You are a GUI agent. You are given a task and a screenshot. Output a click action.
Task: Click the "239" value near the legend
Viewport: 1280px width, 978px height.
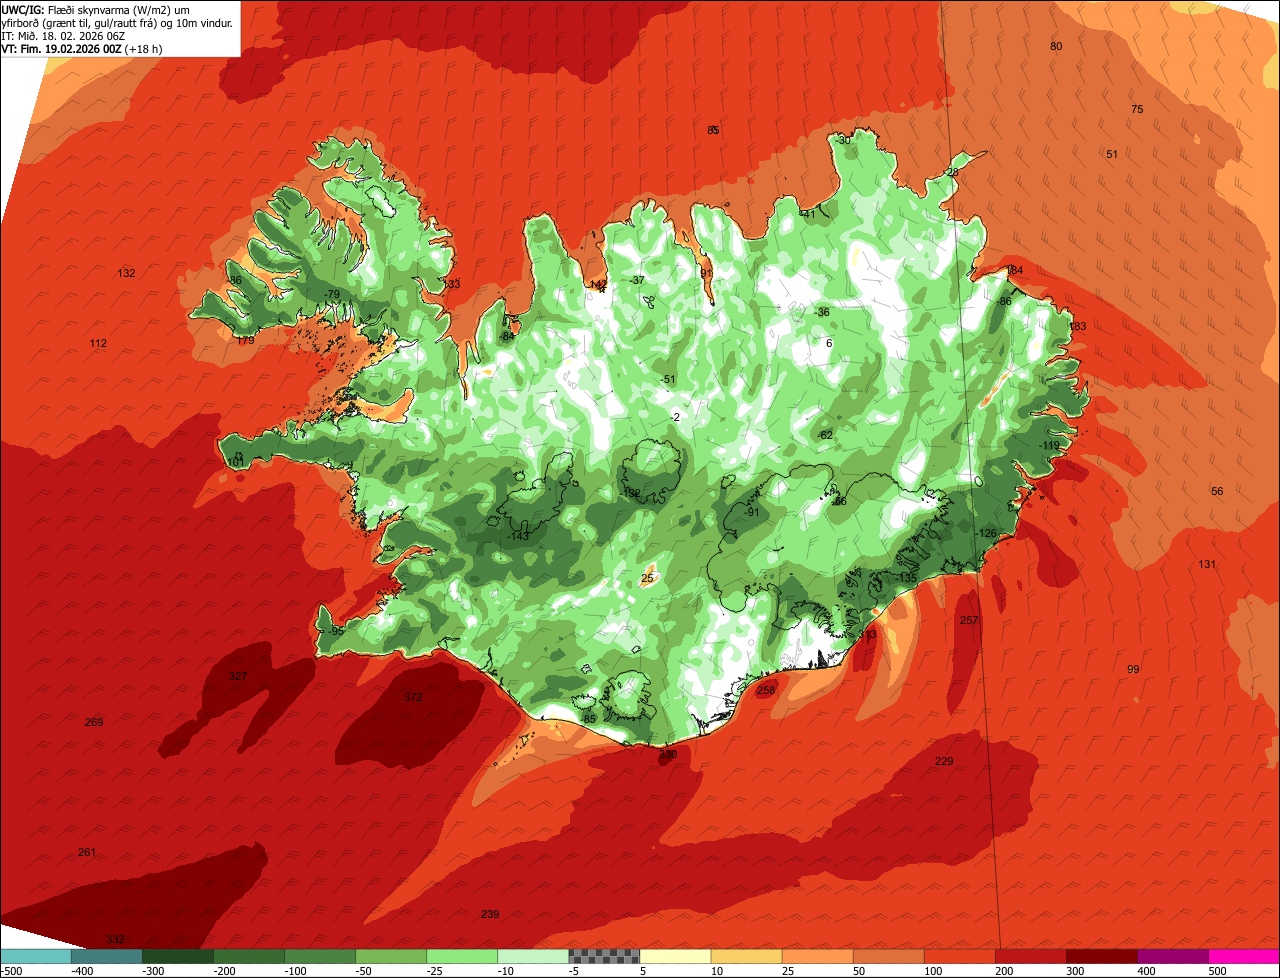coord(490,914)
